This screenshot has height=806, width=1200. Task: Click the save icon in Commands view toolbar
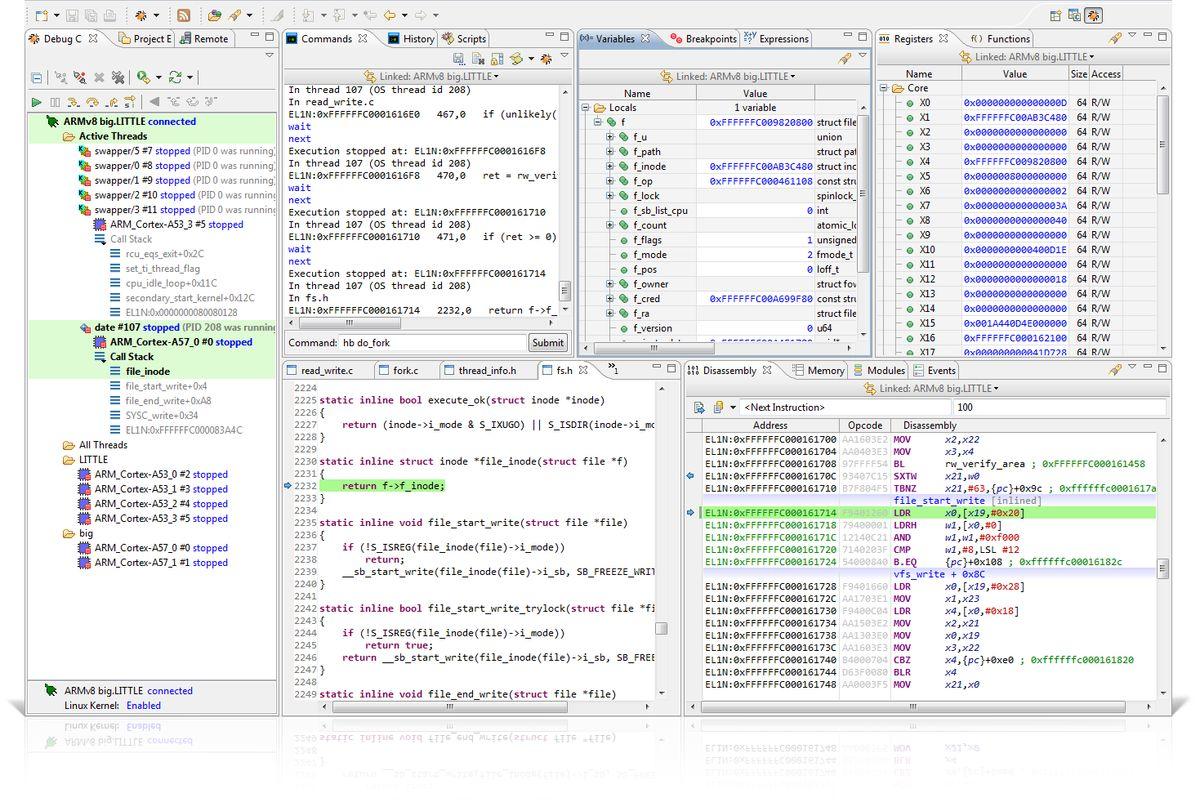pos(459,59)
